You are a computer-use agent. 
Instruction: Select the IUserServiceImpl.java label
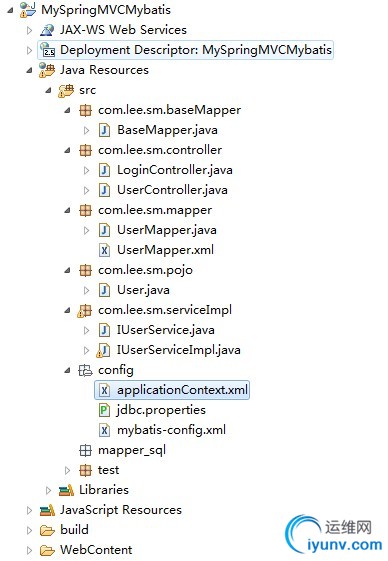click(179, 350)
